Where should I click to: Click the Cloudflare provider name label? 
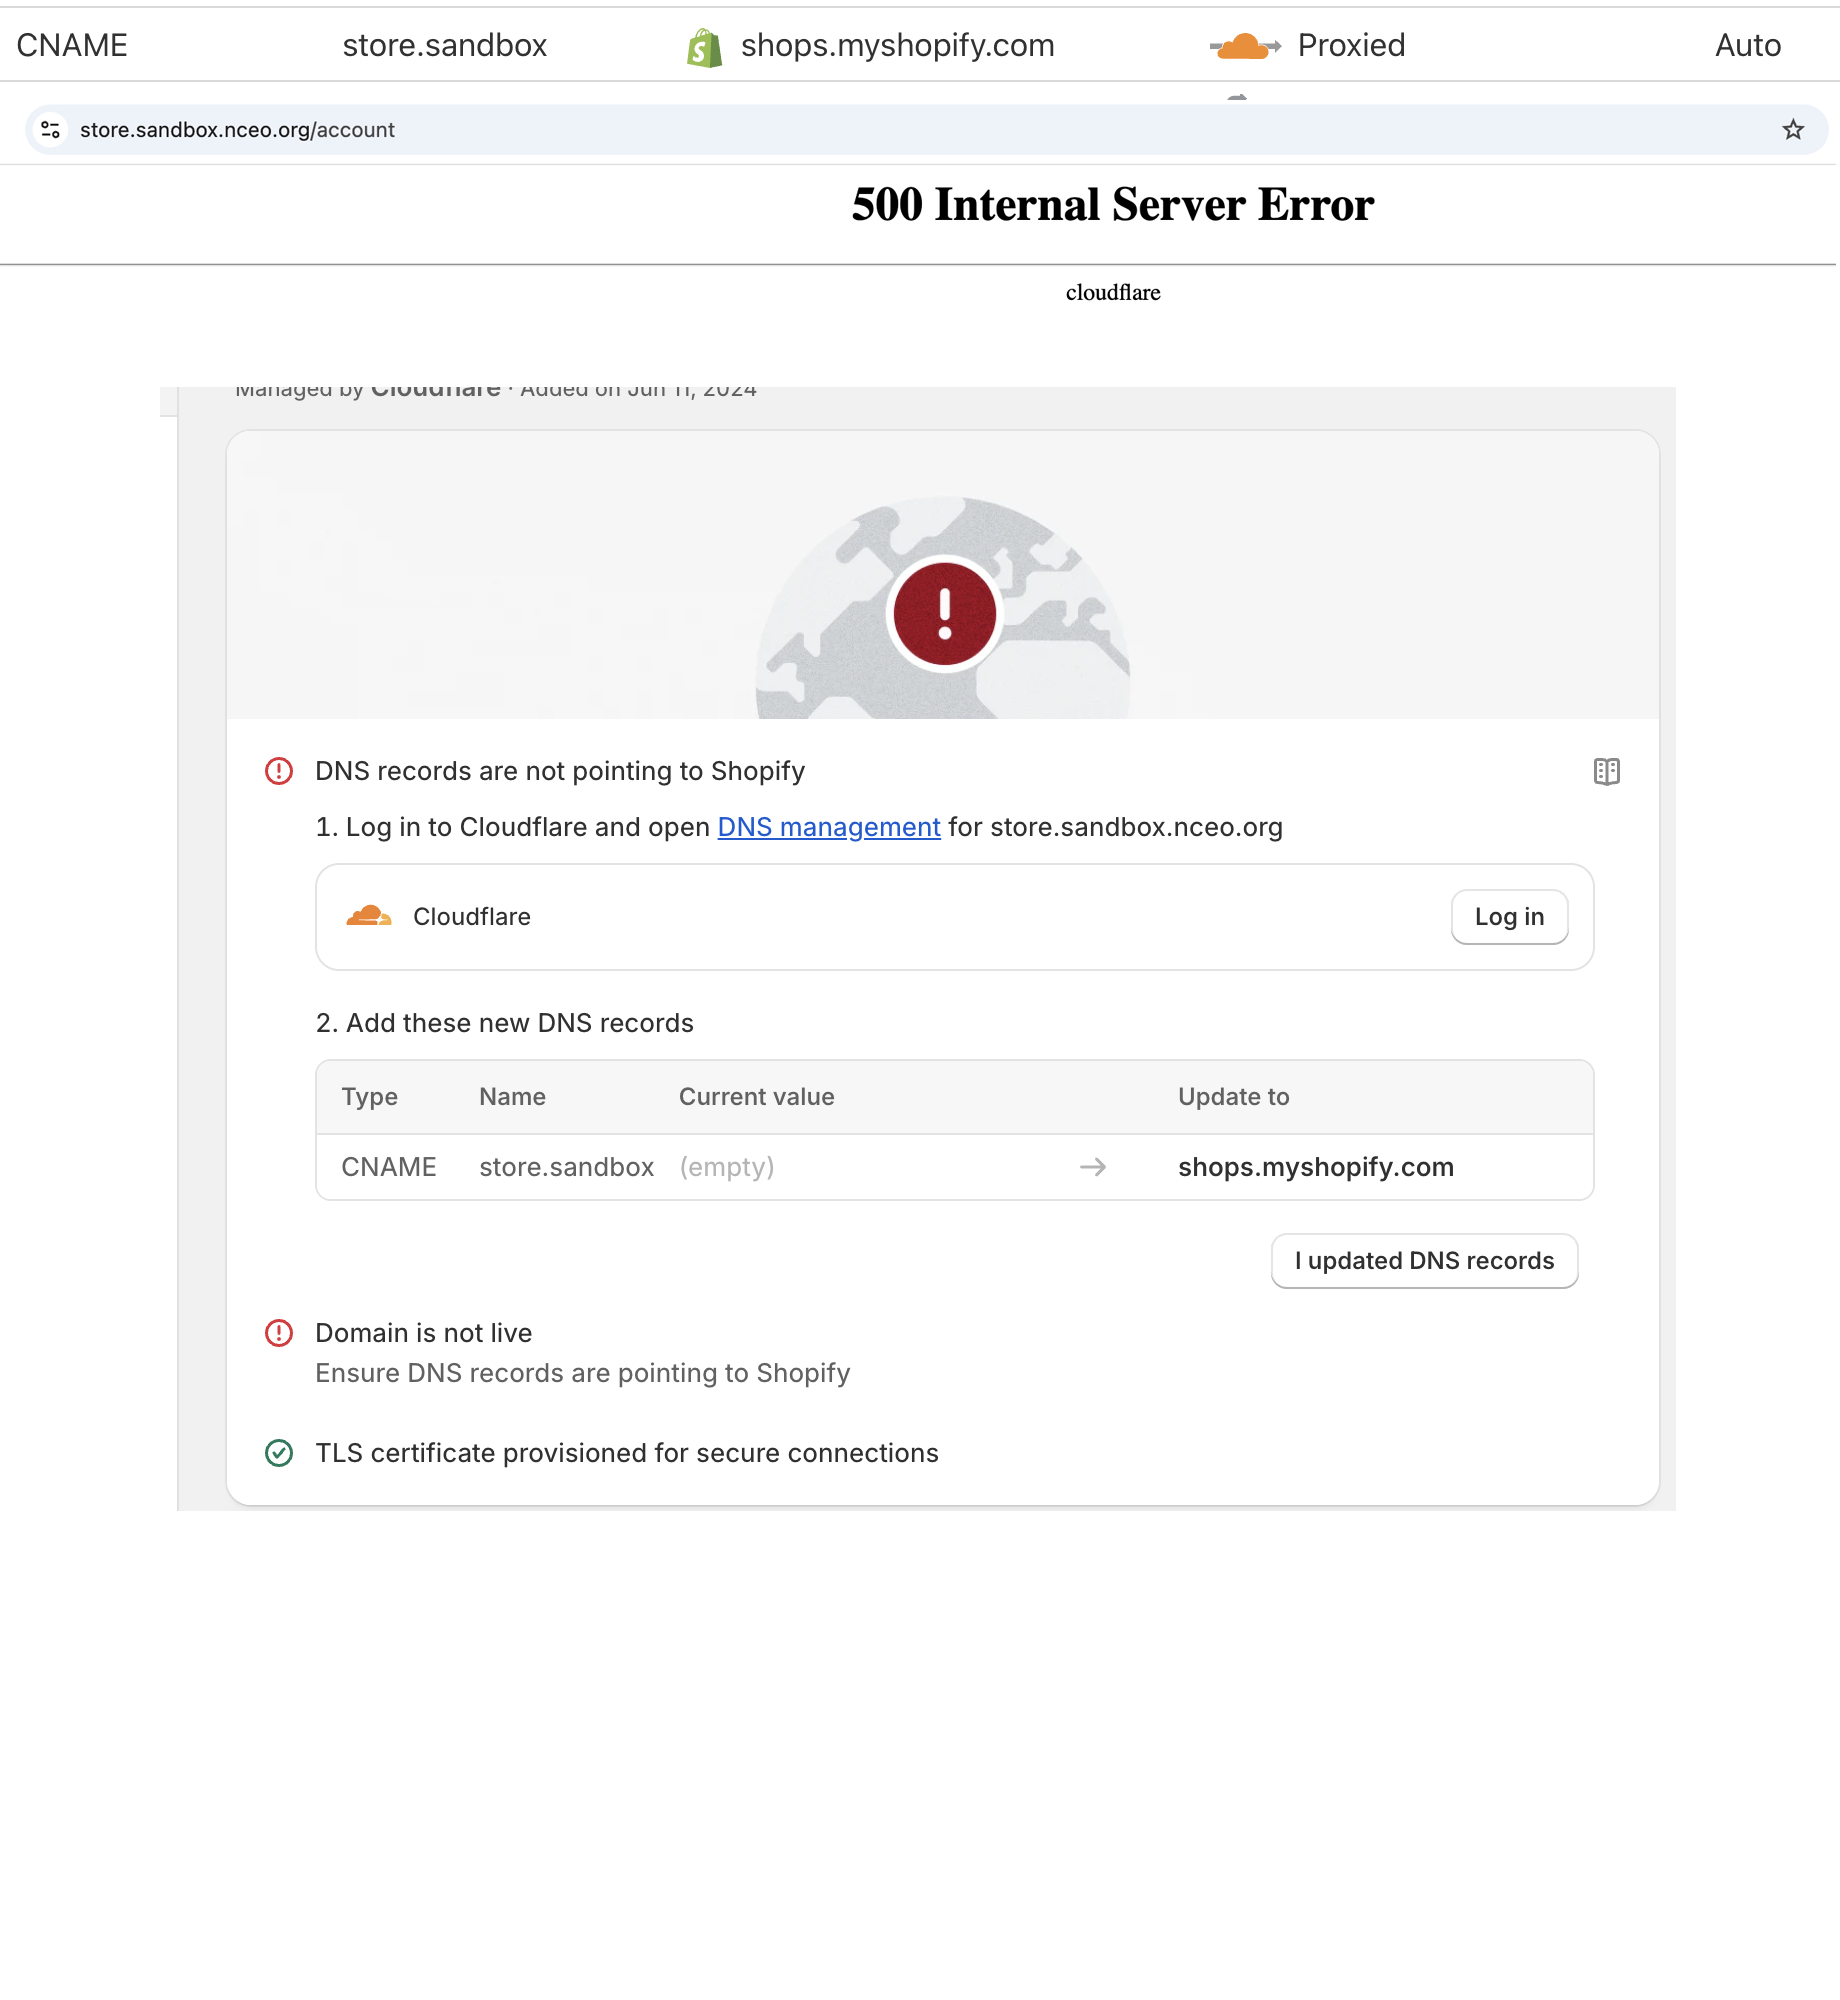click(472, 917)
